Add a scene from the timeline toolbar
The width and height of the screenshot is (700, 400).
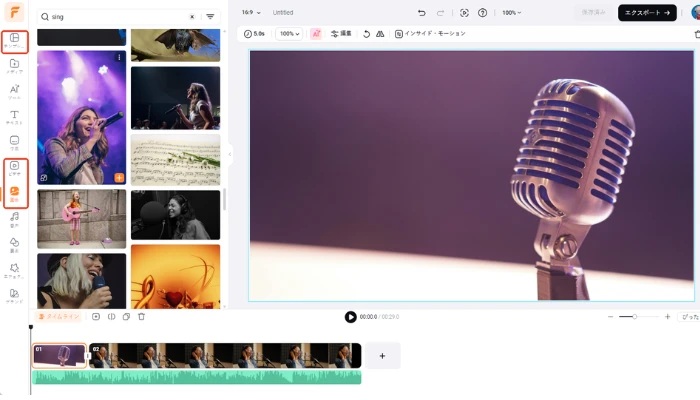(x=96, y=317)
